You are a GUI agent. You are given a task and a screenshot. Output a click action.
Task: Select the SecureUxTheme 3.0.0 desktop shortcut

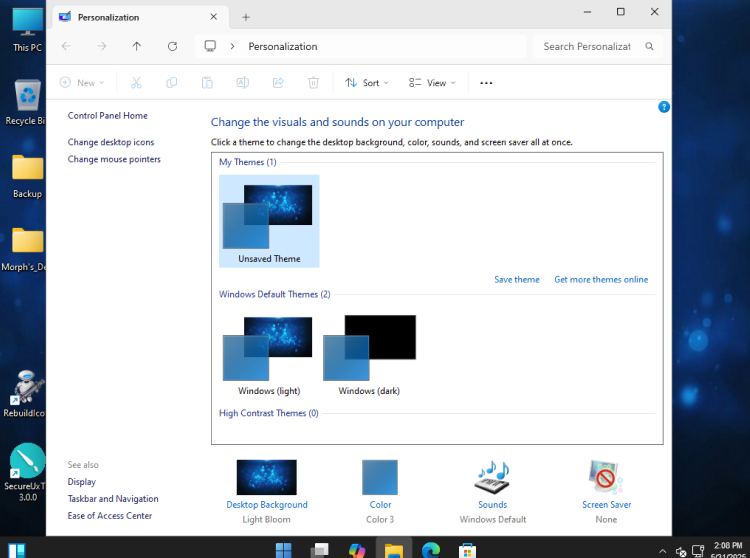pyautogui.click(x=26, y=472)
